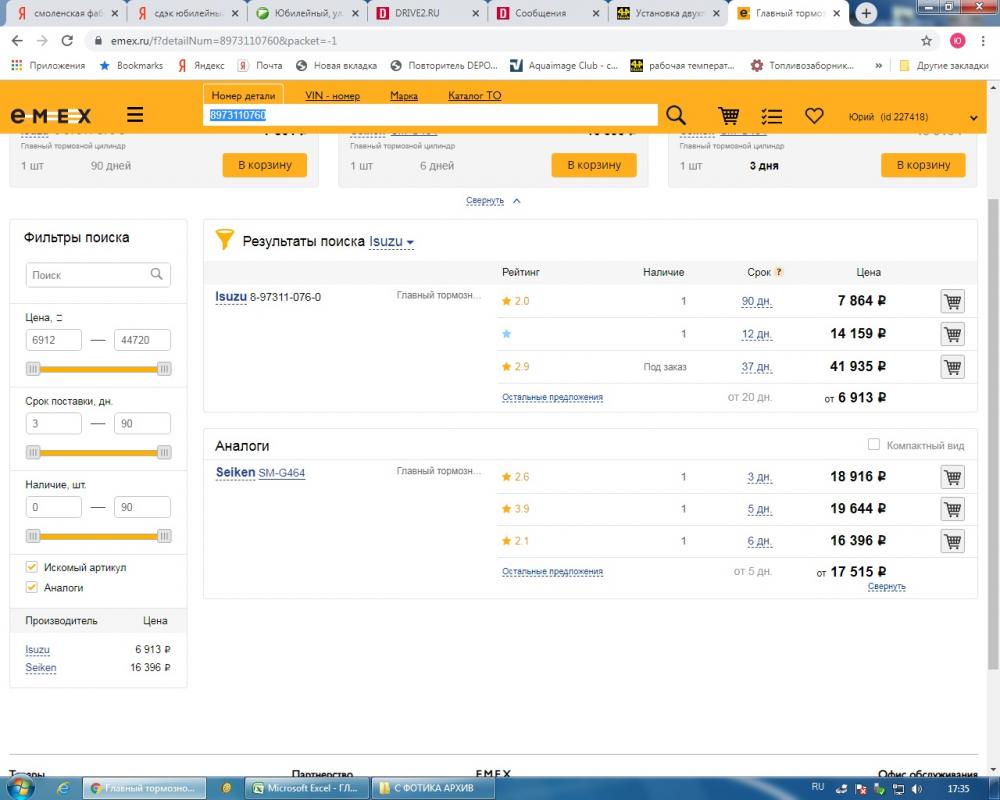Add the 14 159 ₽ offer to cart

[x=952, y=334]
